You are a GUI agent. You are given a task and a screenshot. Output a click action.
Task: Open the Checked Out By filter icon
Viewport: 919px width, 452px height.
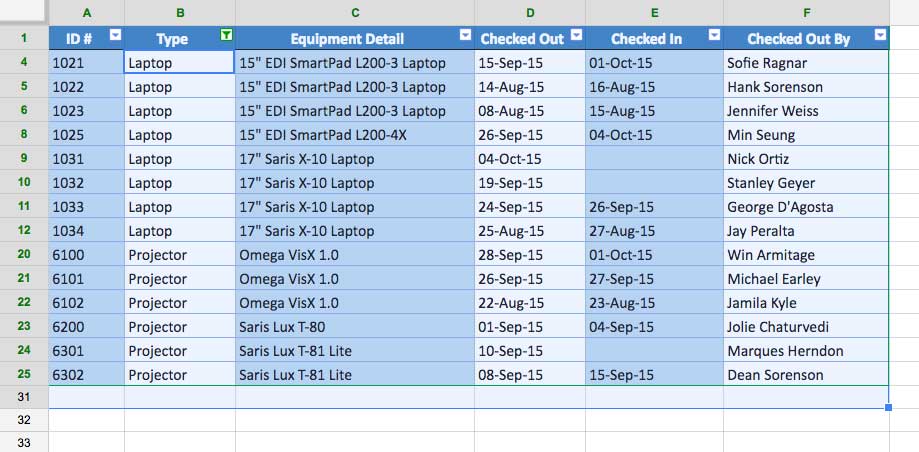[x=879, y=35]
